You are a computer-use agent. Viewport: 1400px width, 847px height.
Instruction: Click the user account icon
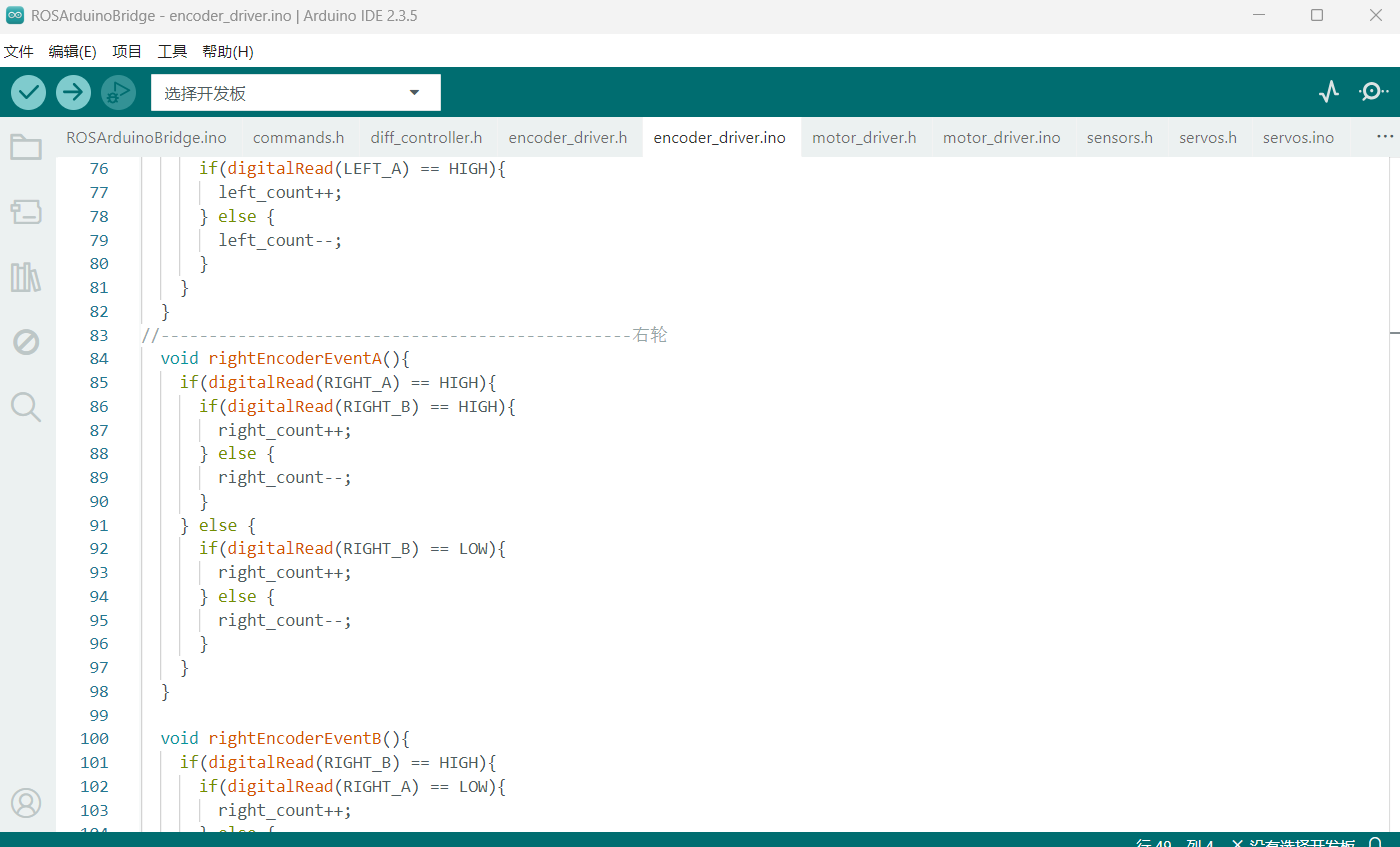26,803
